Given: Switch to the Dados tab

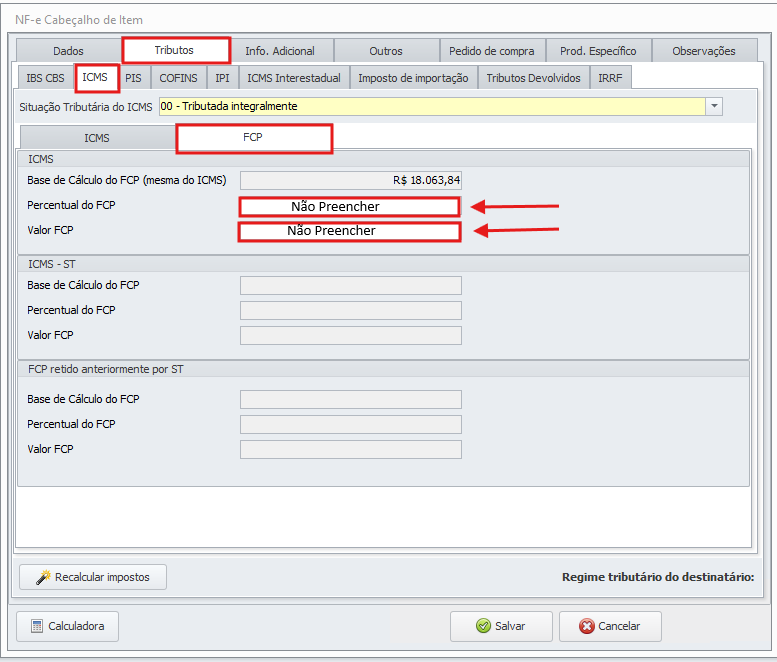Looking at the screenshot, I should 68,51.
